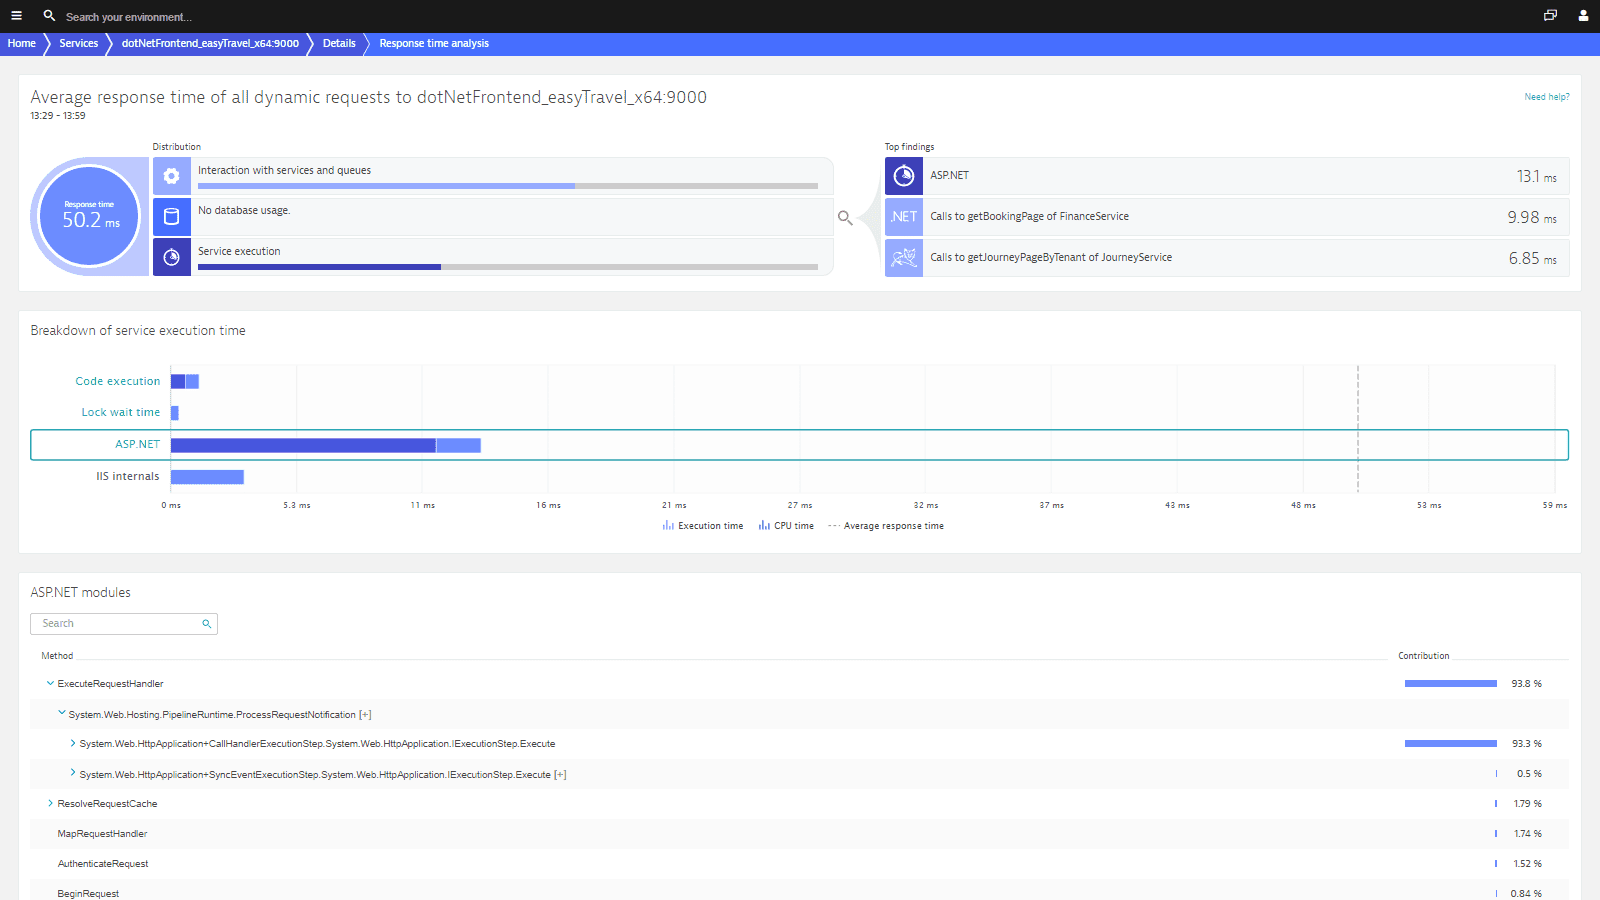
Task: Click the ASP.NET bar in breakdown chart
Action: coord(326,445)
